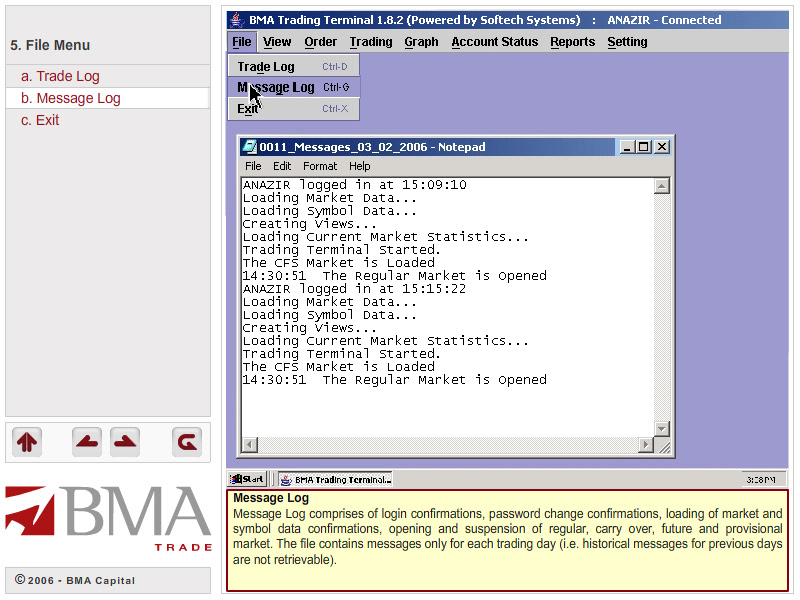The width and height of the screenshot is (800, 600).
Task: Open the Trading menu
Action: click(371, 42)
